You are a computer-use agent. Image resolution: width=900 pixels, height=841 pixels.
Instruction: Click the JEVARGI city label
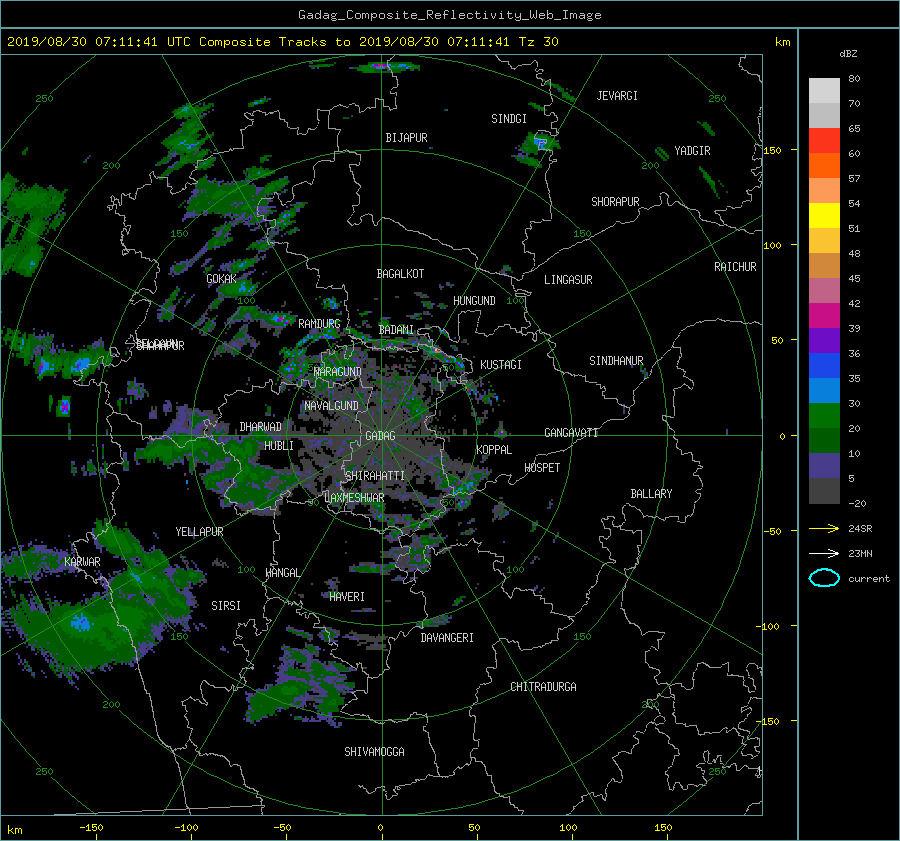pos(617,96)
